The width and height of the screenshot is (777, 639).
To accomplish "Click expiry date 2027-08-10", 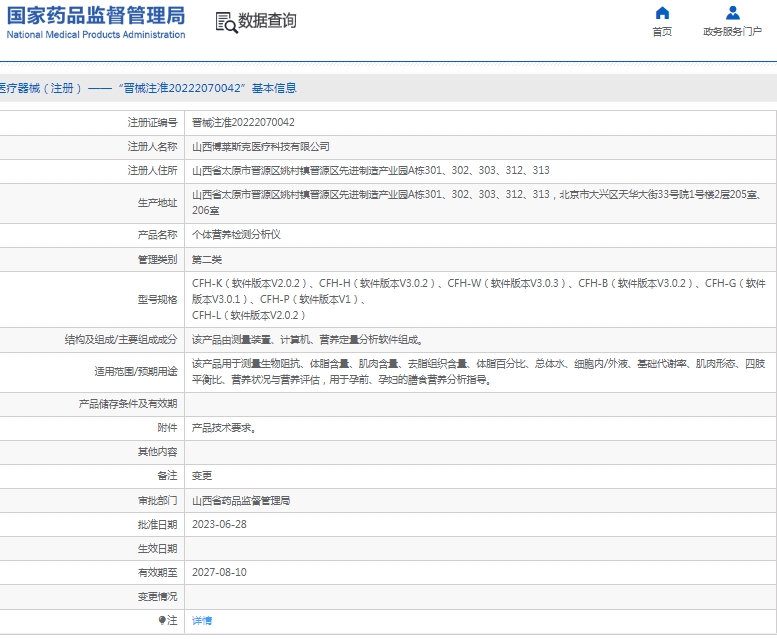I will pyautogui.click(x=219, y=573).
